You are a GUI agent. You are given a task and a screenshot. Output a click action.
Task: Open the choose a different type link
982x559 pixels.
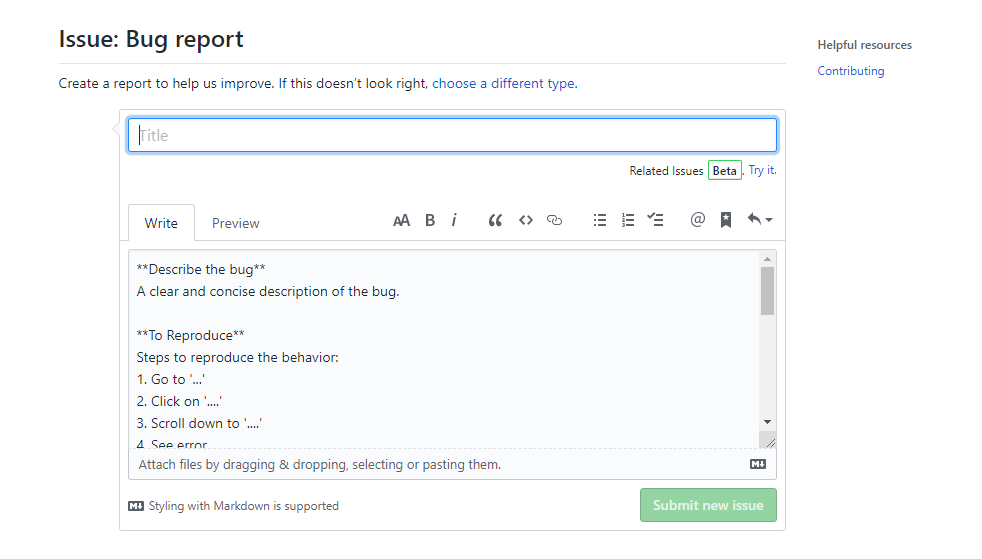(x=504, y=83)
